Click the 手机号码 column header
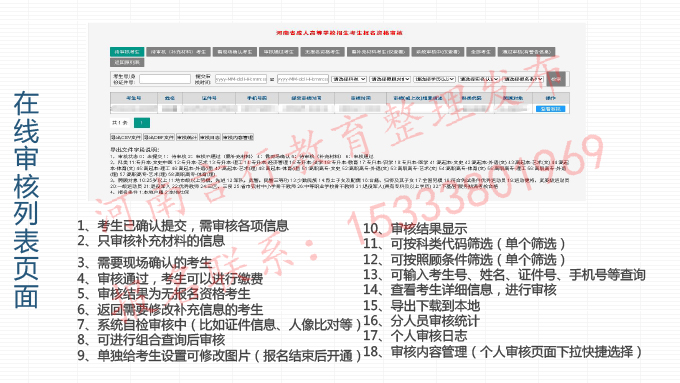680x383 pixels. [x=257, y=98]
